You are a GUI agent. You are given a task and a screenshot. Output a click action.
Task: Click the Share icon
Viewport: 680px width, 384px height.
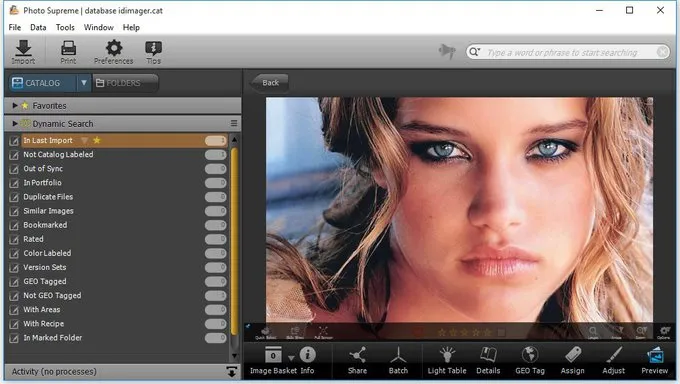[357, 355]
